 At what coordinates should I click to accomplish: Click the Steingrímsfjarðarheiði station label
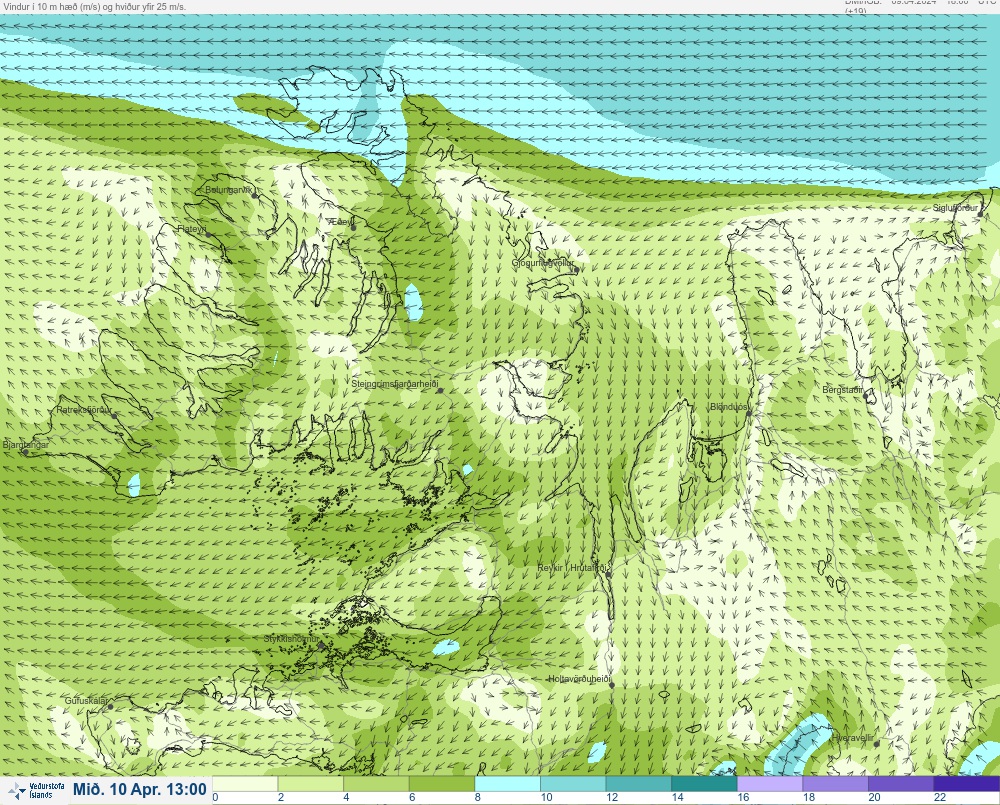[x=395, y=384]
